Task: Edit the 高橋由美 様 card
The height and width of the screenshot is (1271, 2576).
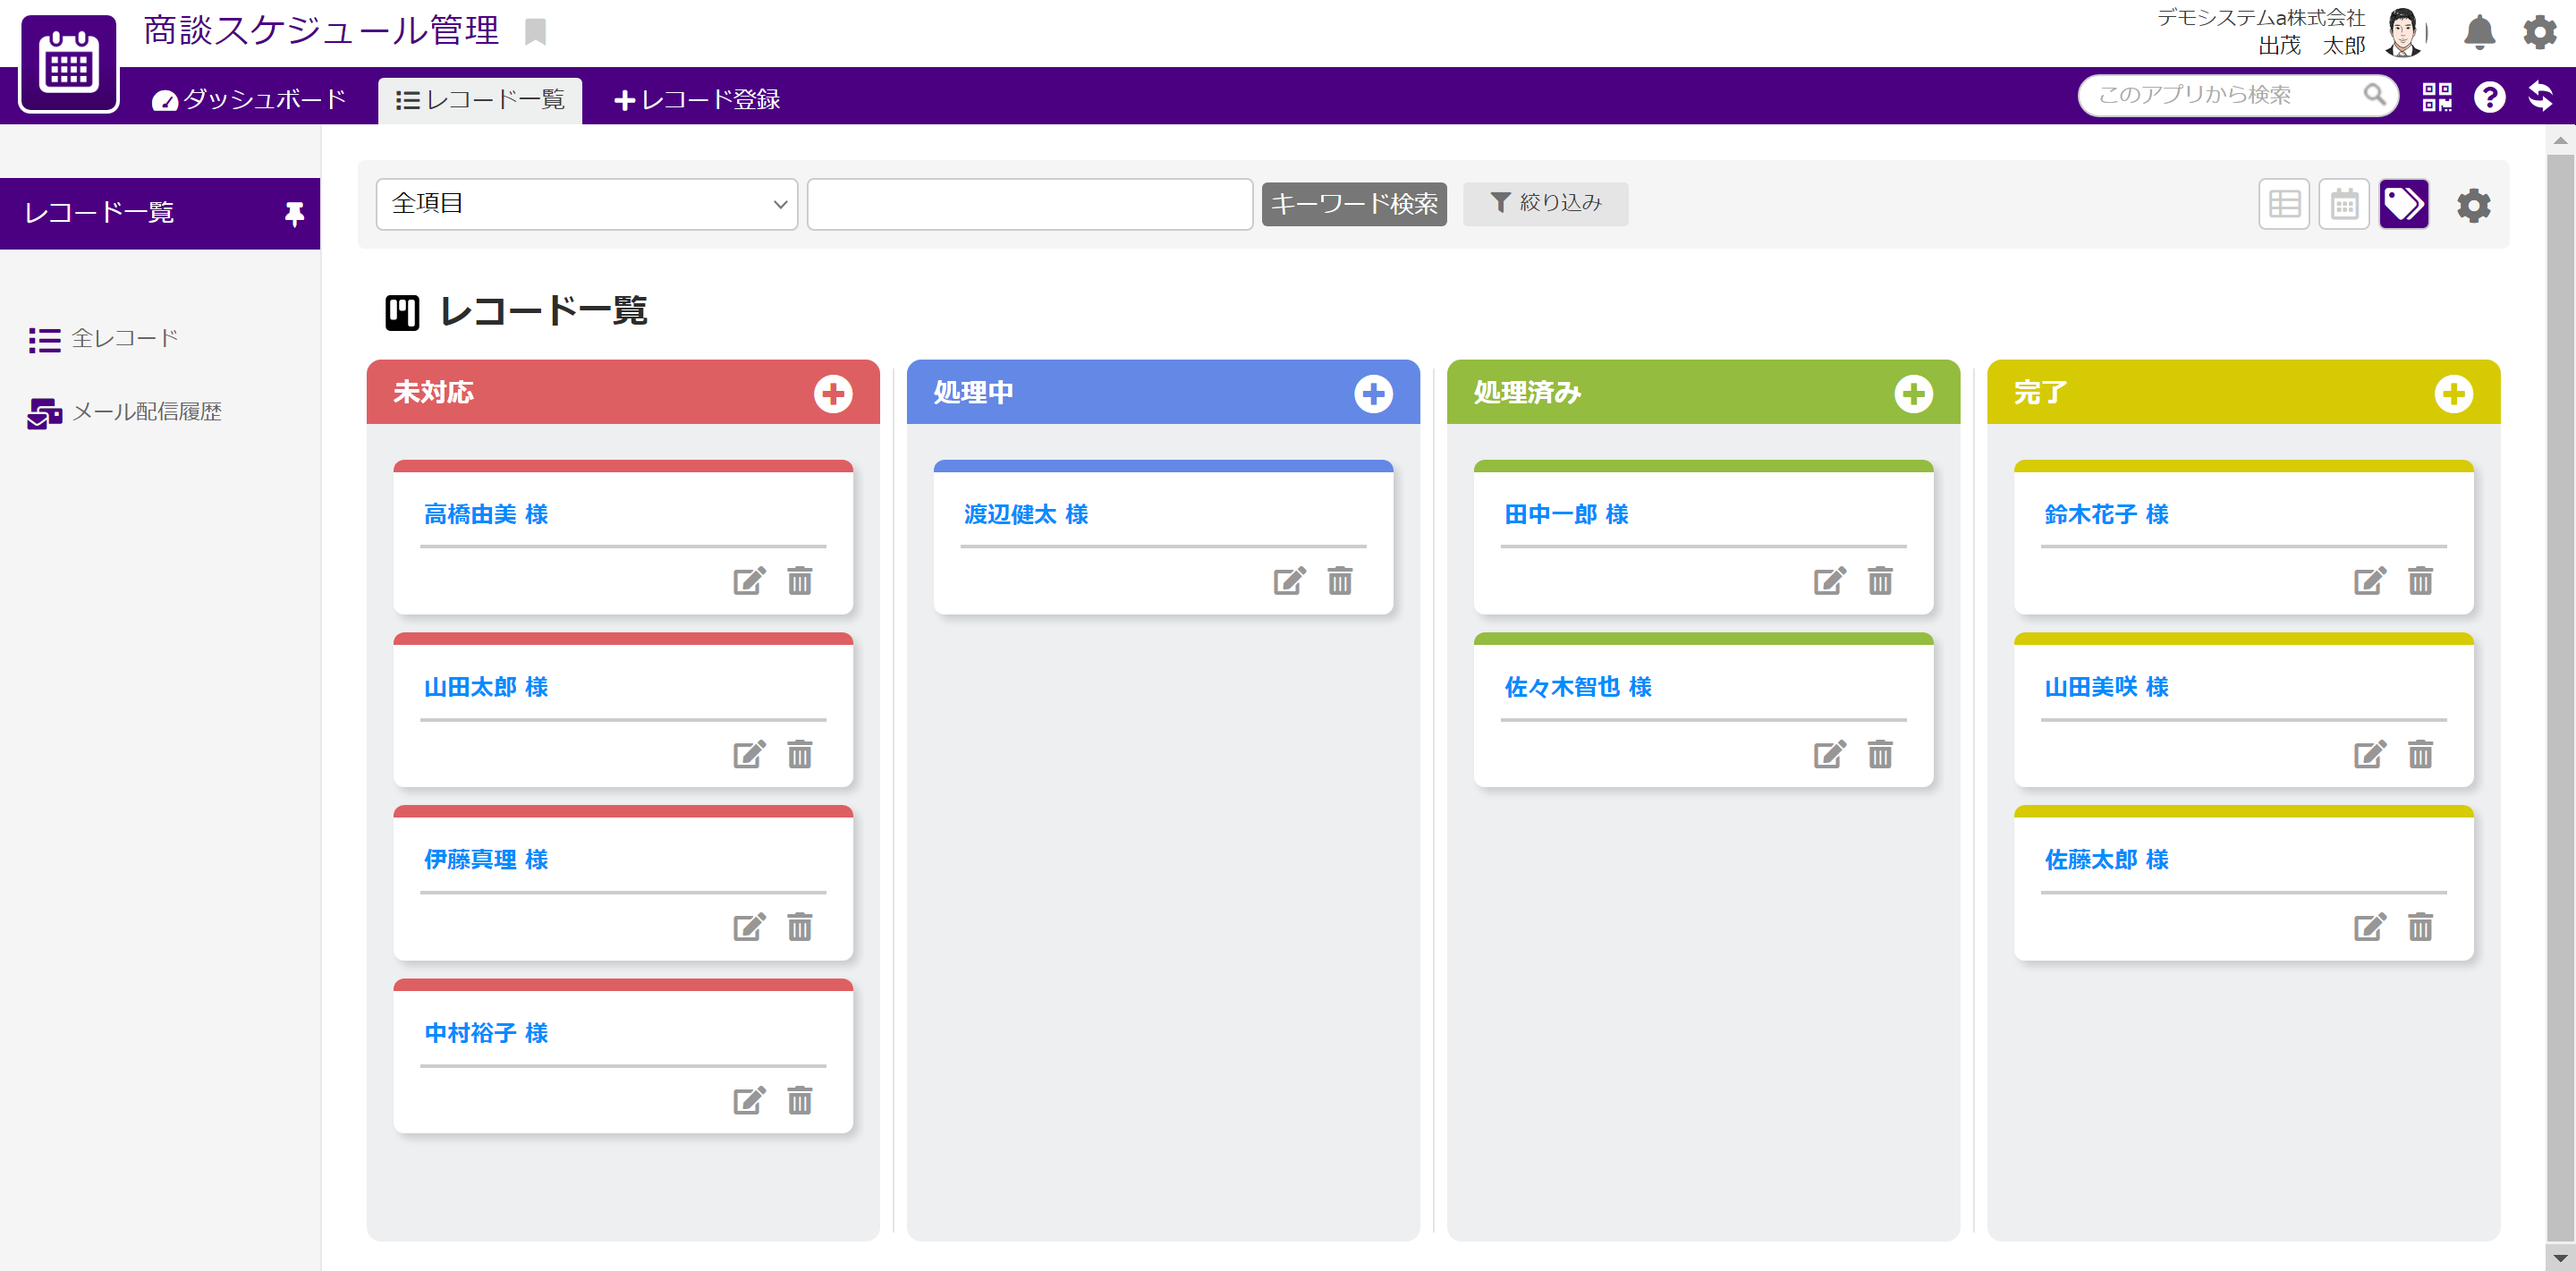Action: [749, 580]
